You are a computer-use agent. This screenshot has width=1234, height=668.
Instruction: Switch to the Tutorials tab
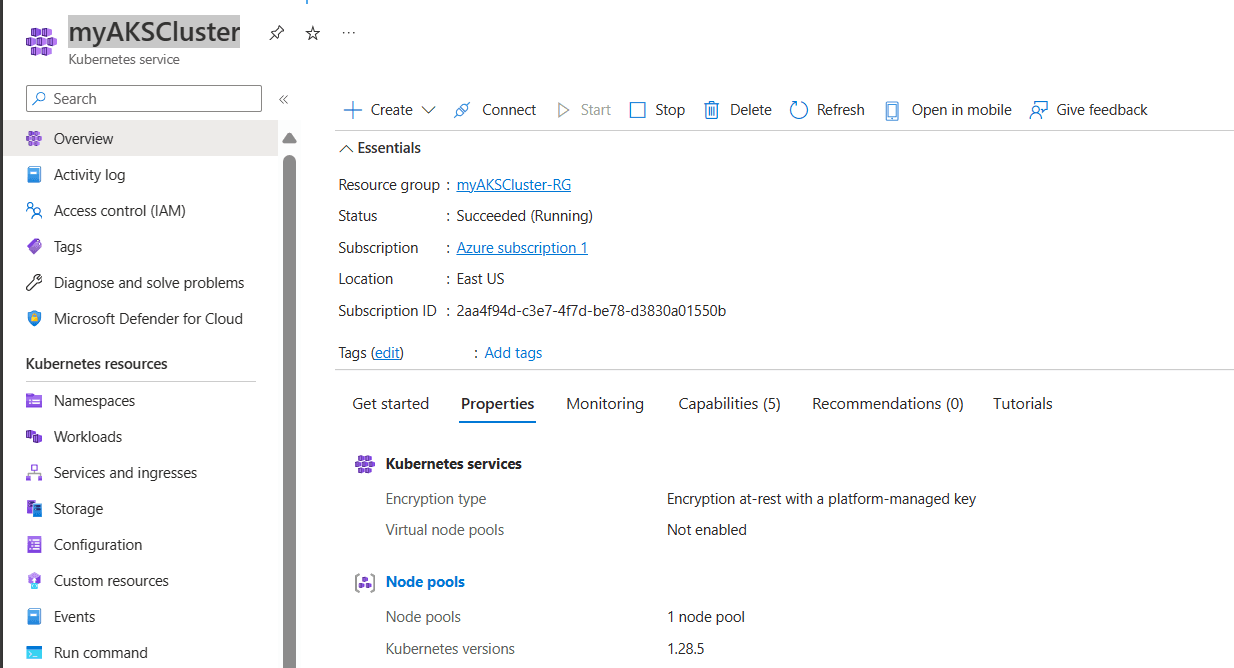(1023, 404)
